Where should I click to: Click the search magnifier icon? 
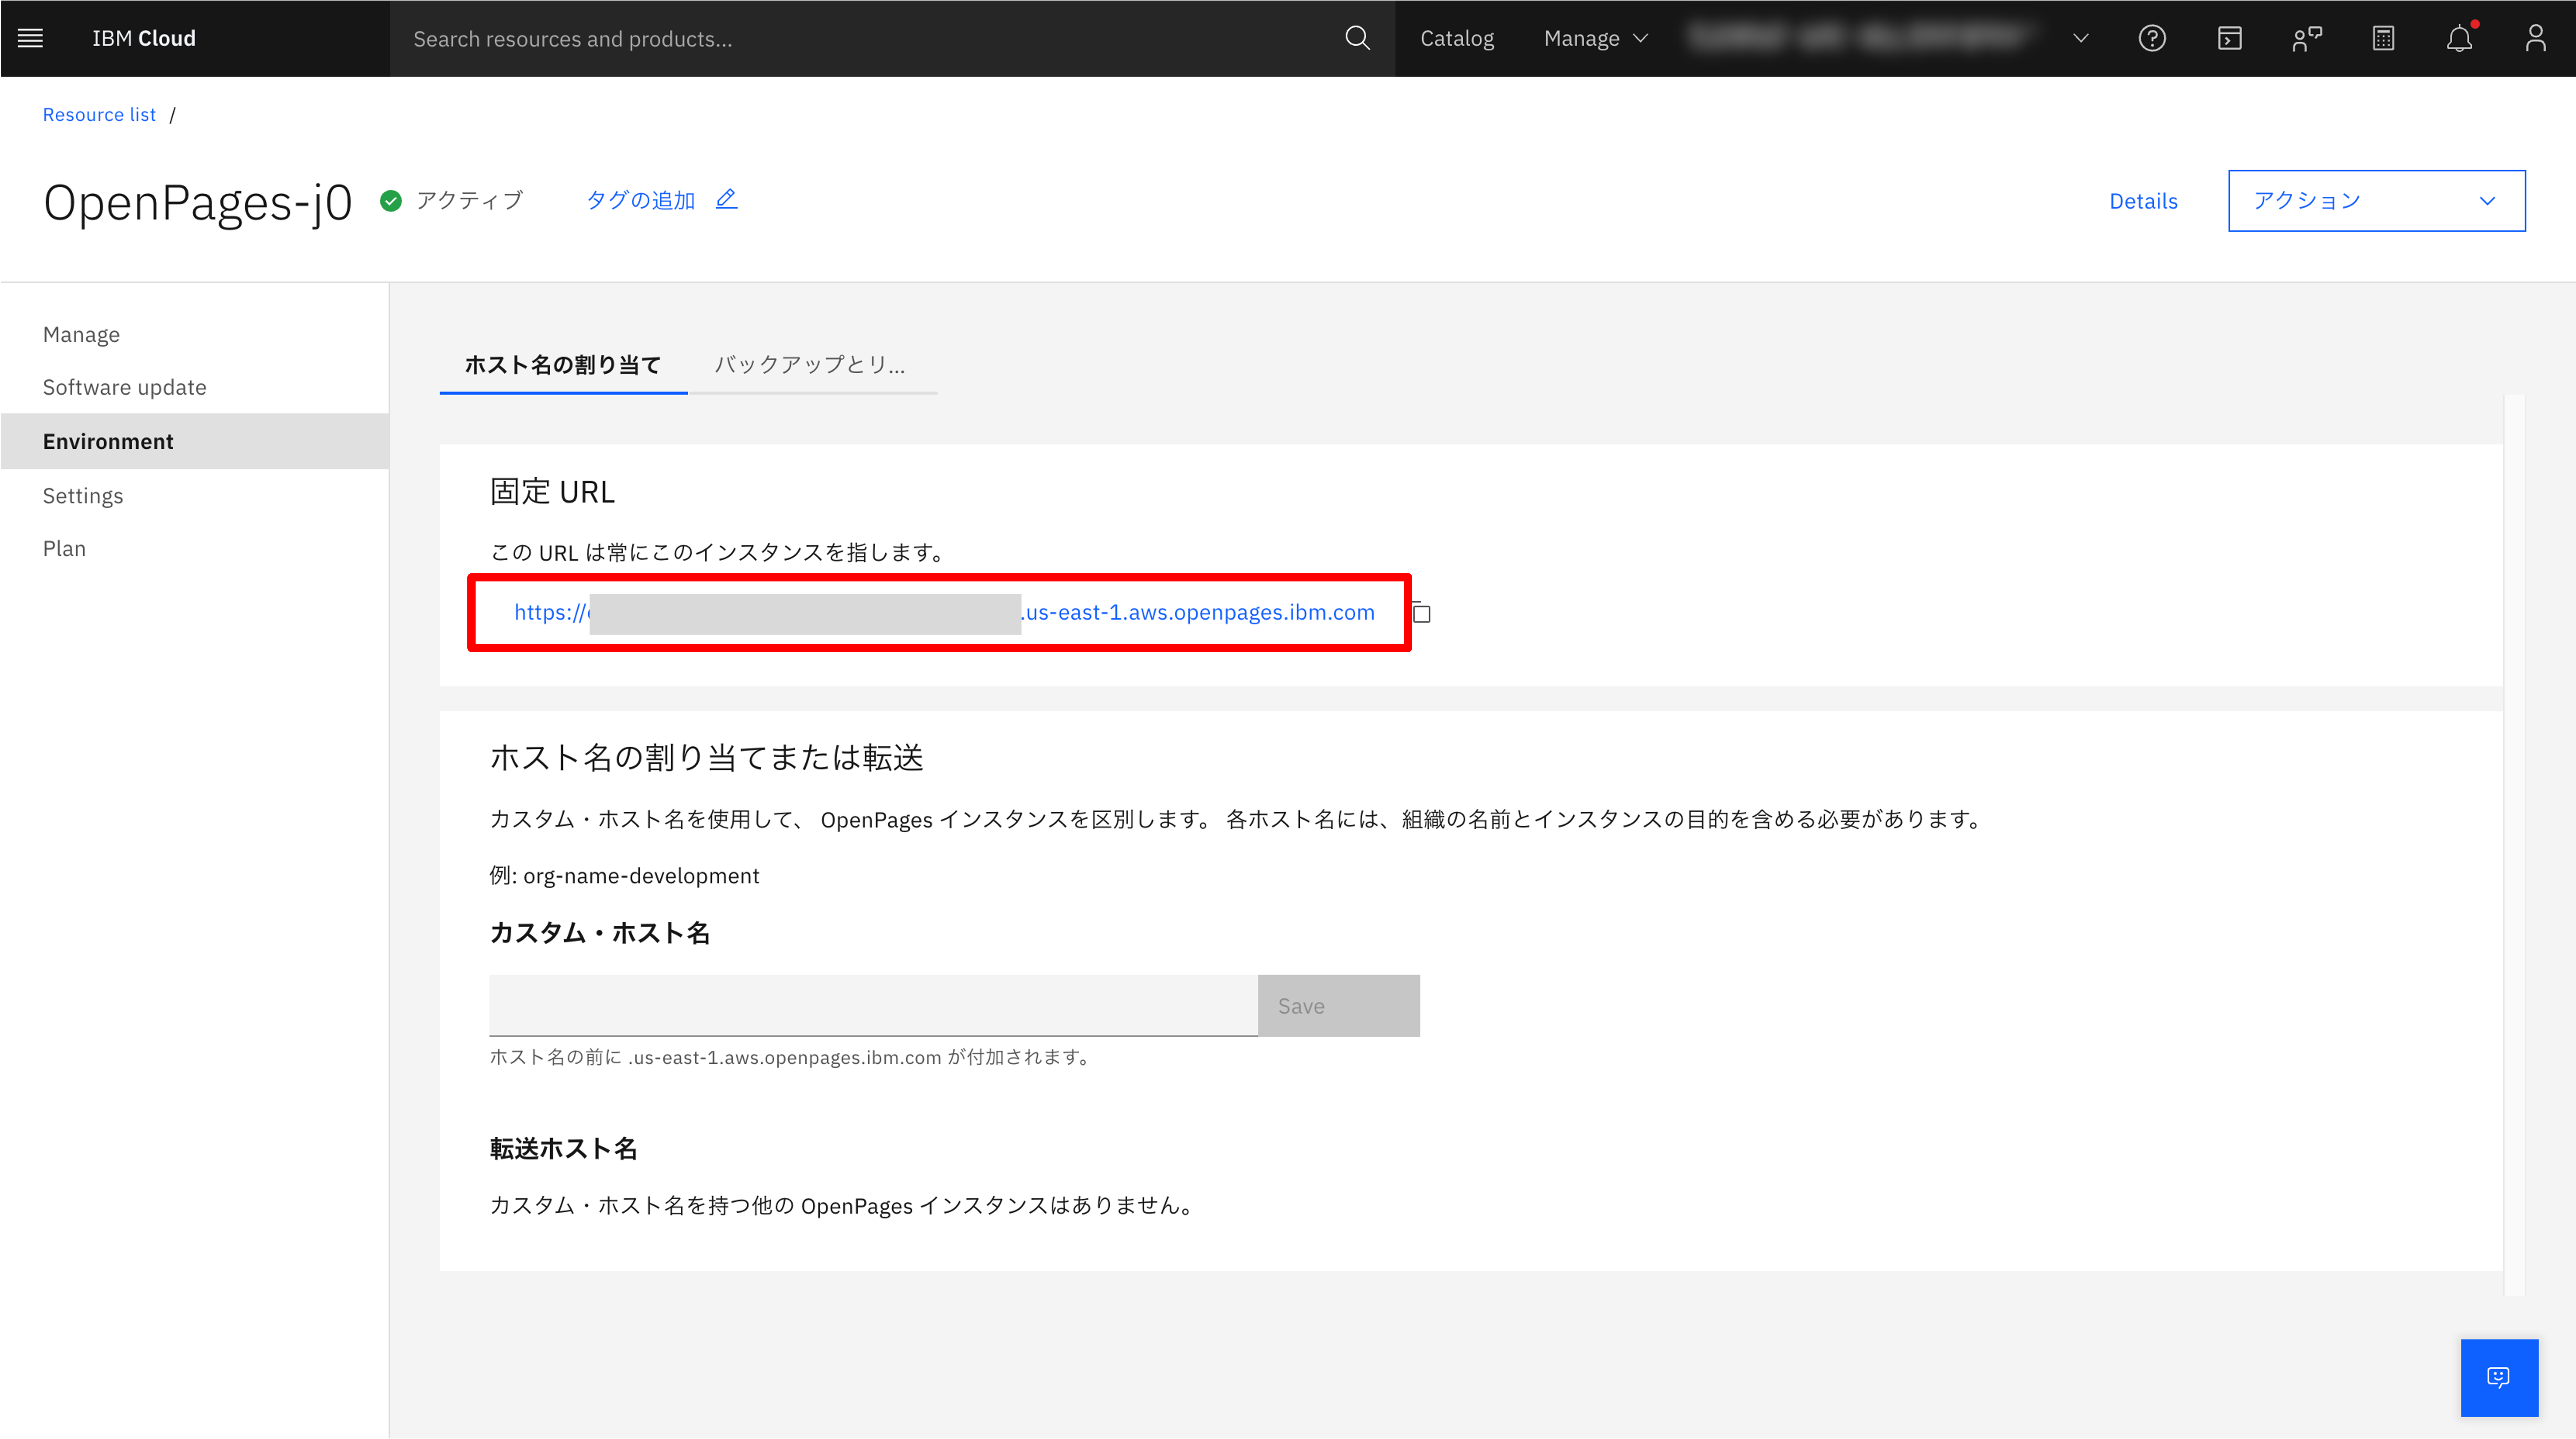(x=1357, y=38)
